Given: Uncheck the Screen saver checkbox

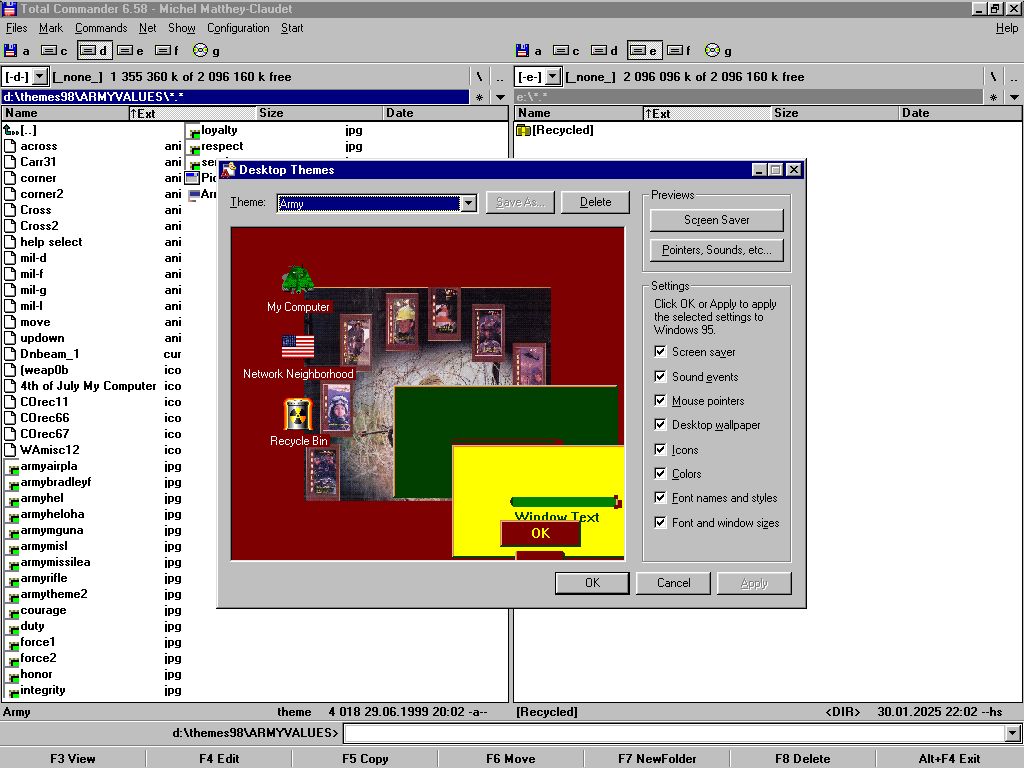Looking at the screenshot, I should tap(660, 352).
